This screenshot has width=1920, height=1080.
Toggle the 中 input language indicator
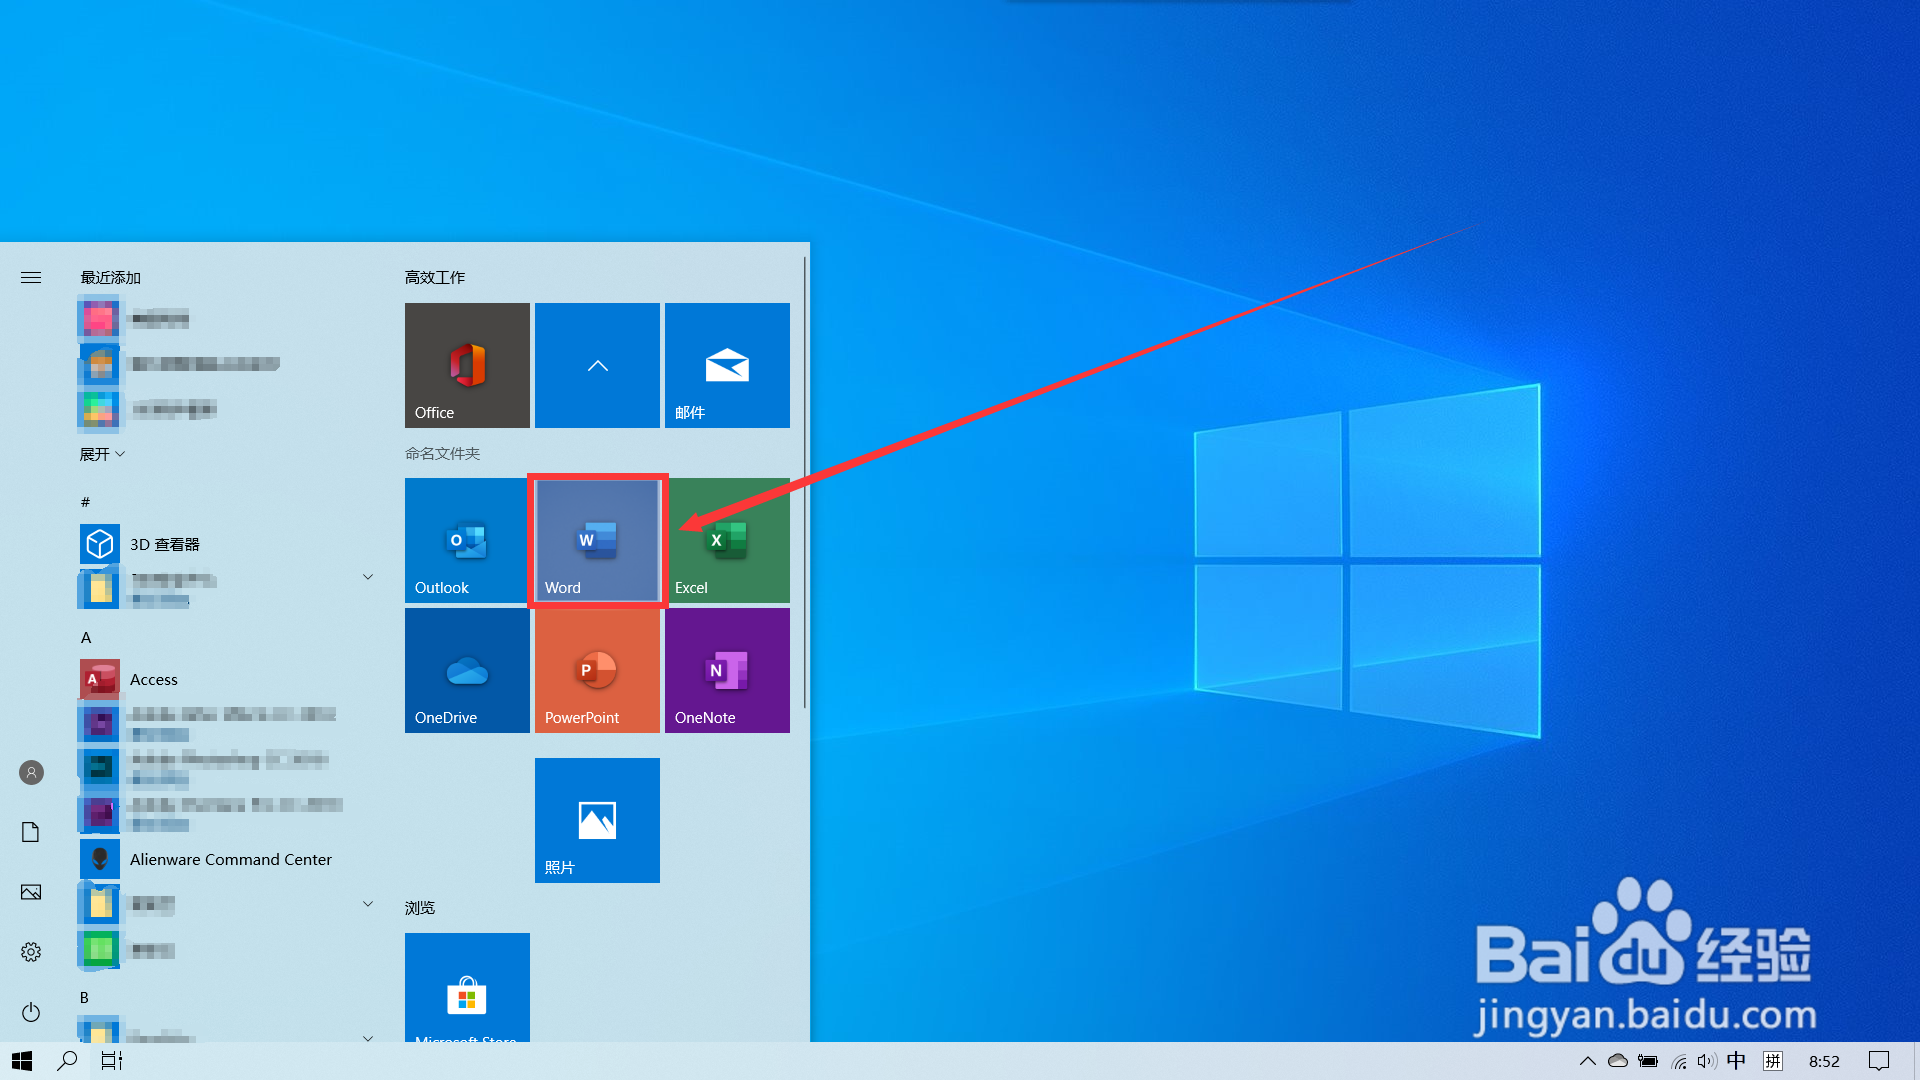pos(1736,1061)
